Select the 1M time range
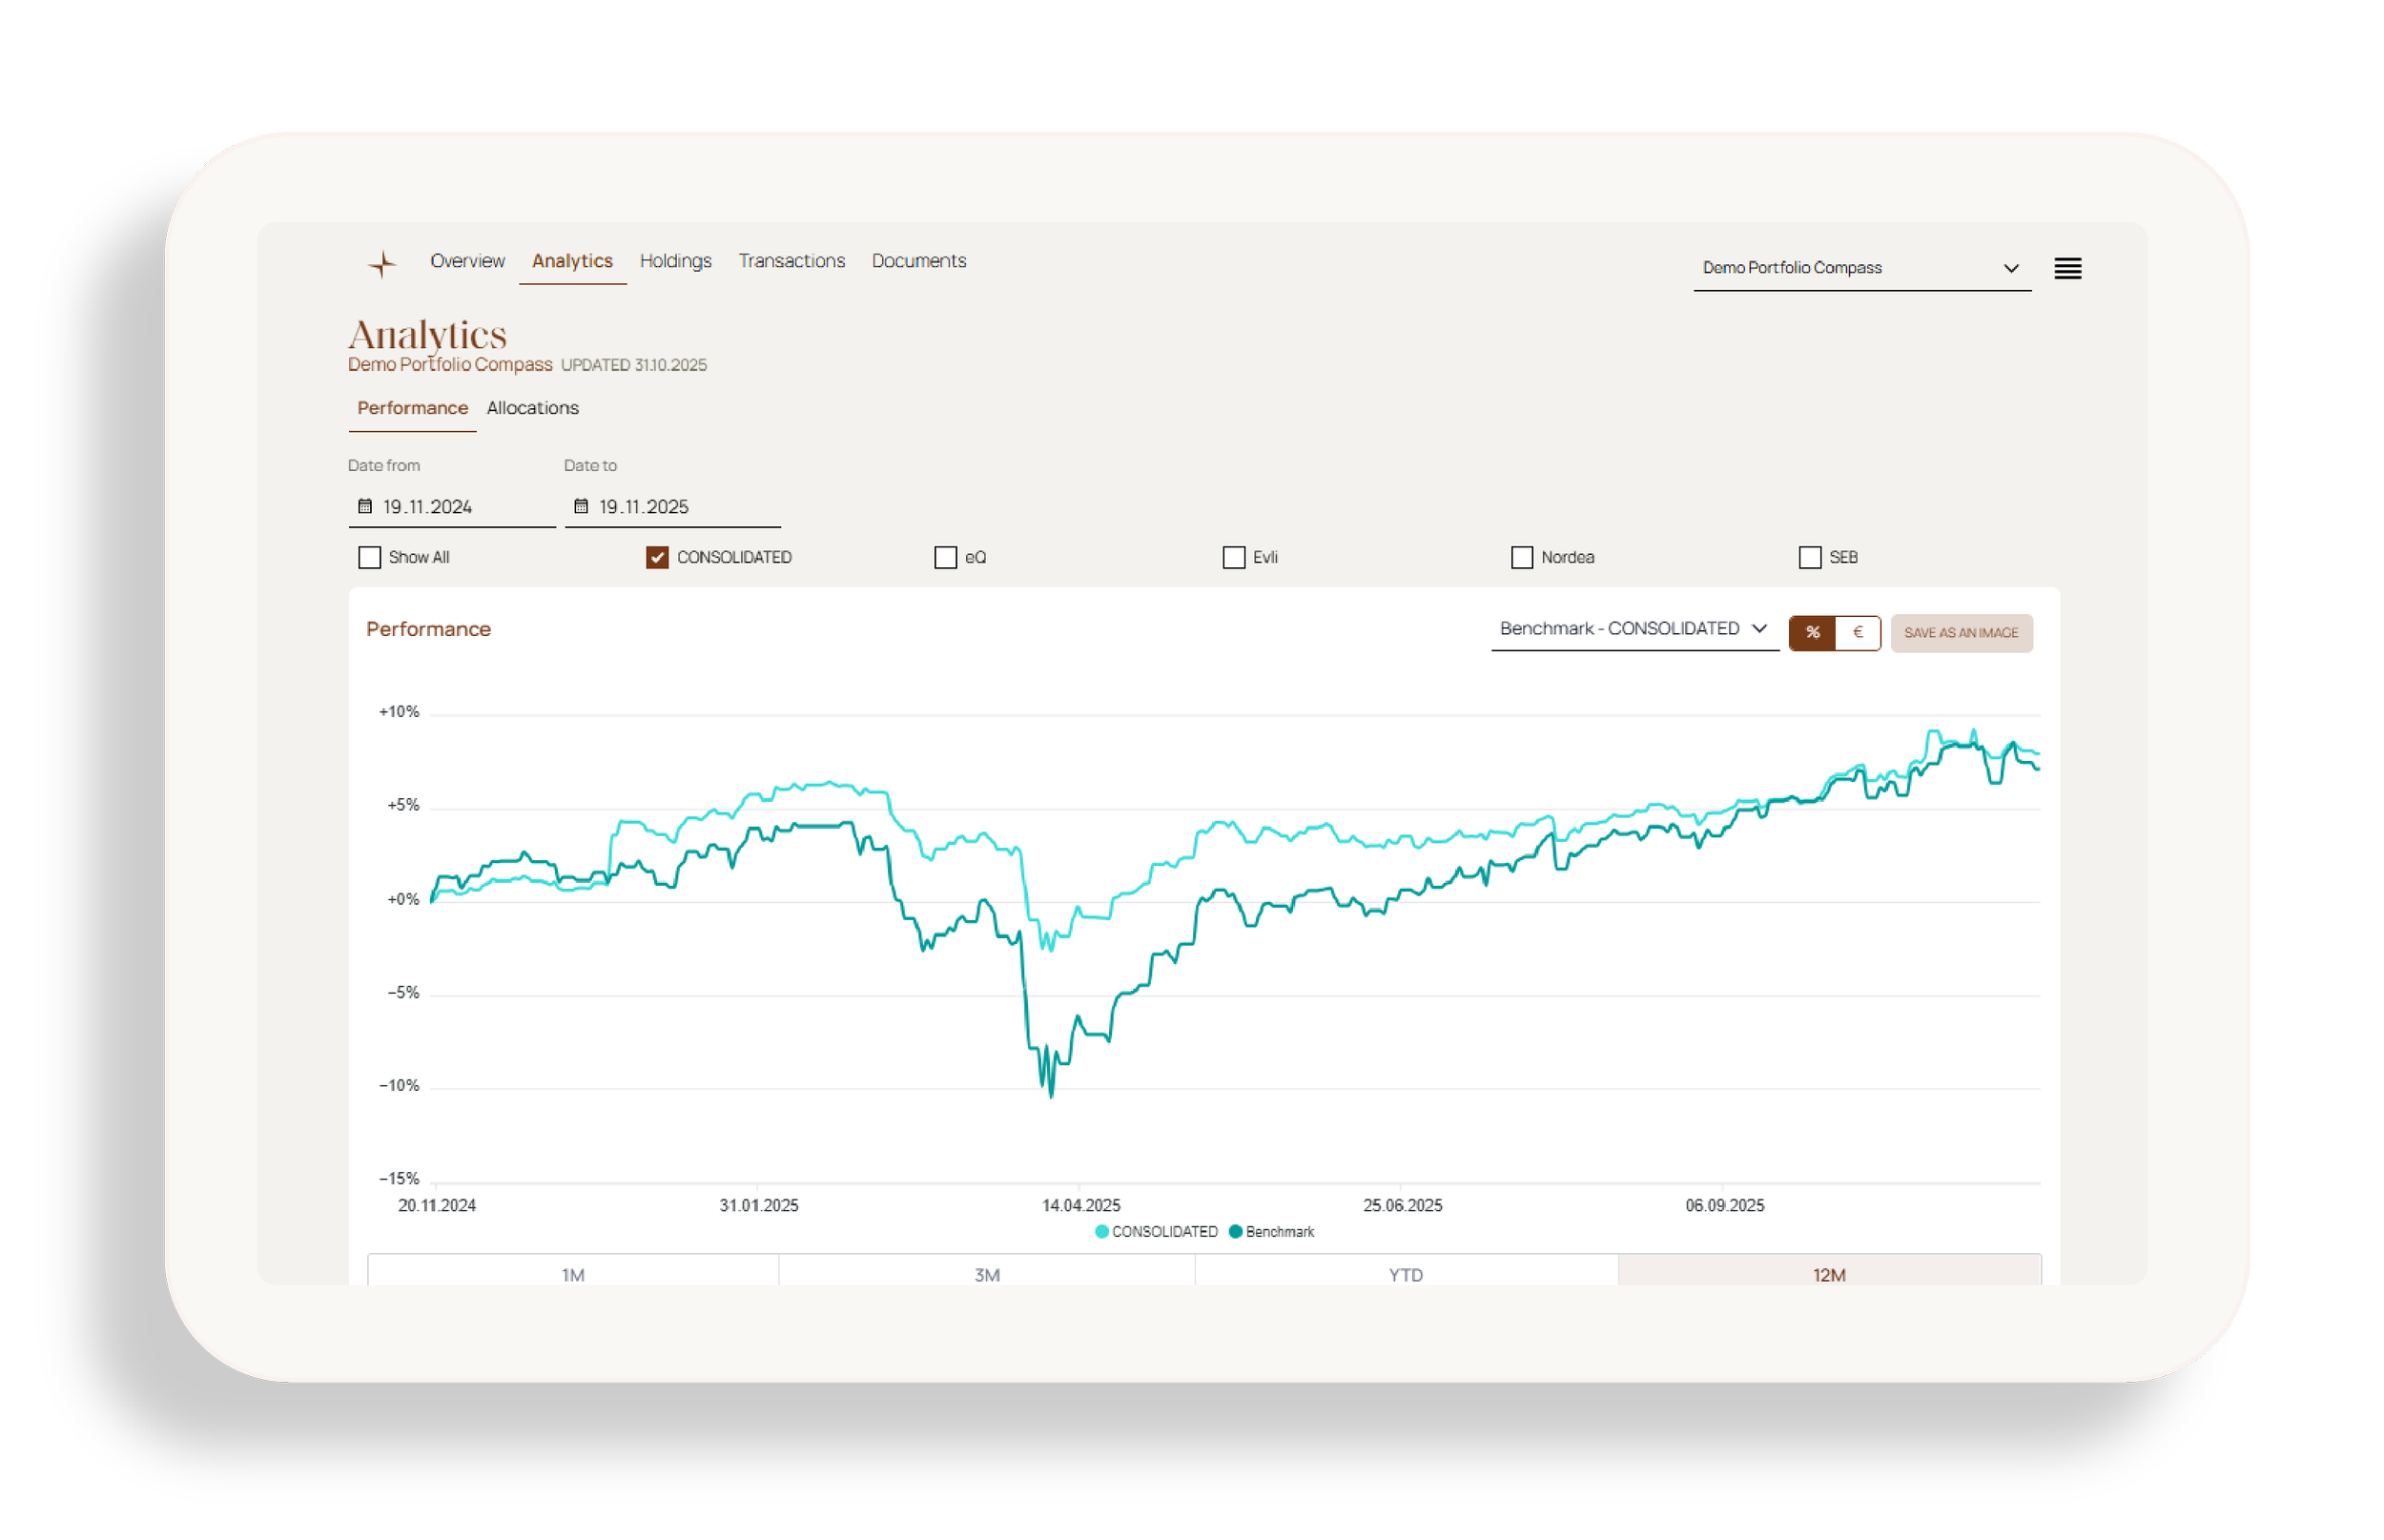This screenshot has width=2384, height=1540. pos(573,1274)
